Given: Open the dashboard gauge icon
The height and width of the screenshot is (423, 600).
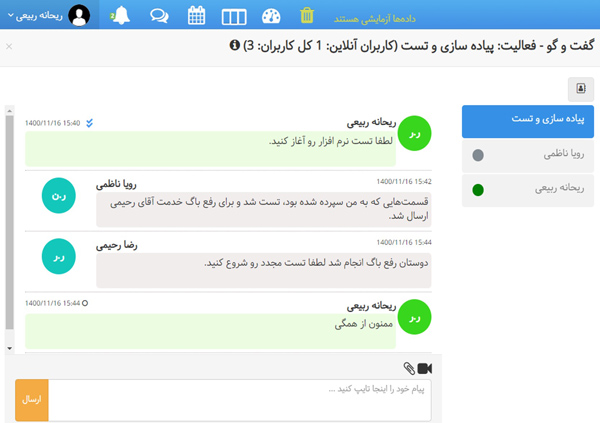Looking at the screenshot, I should 271,16.
